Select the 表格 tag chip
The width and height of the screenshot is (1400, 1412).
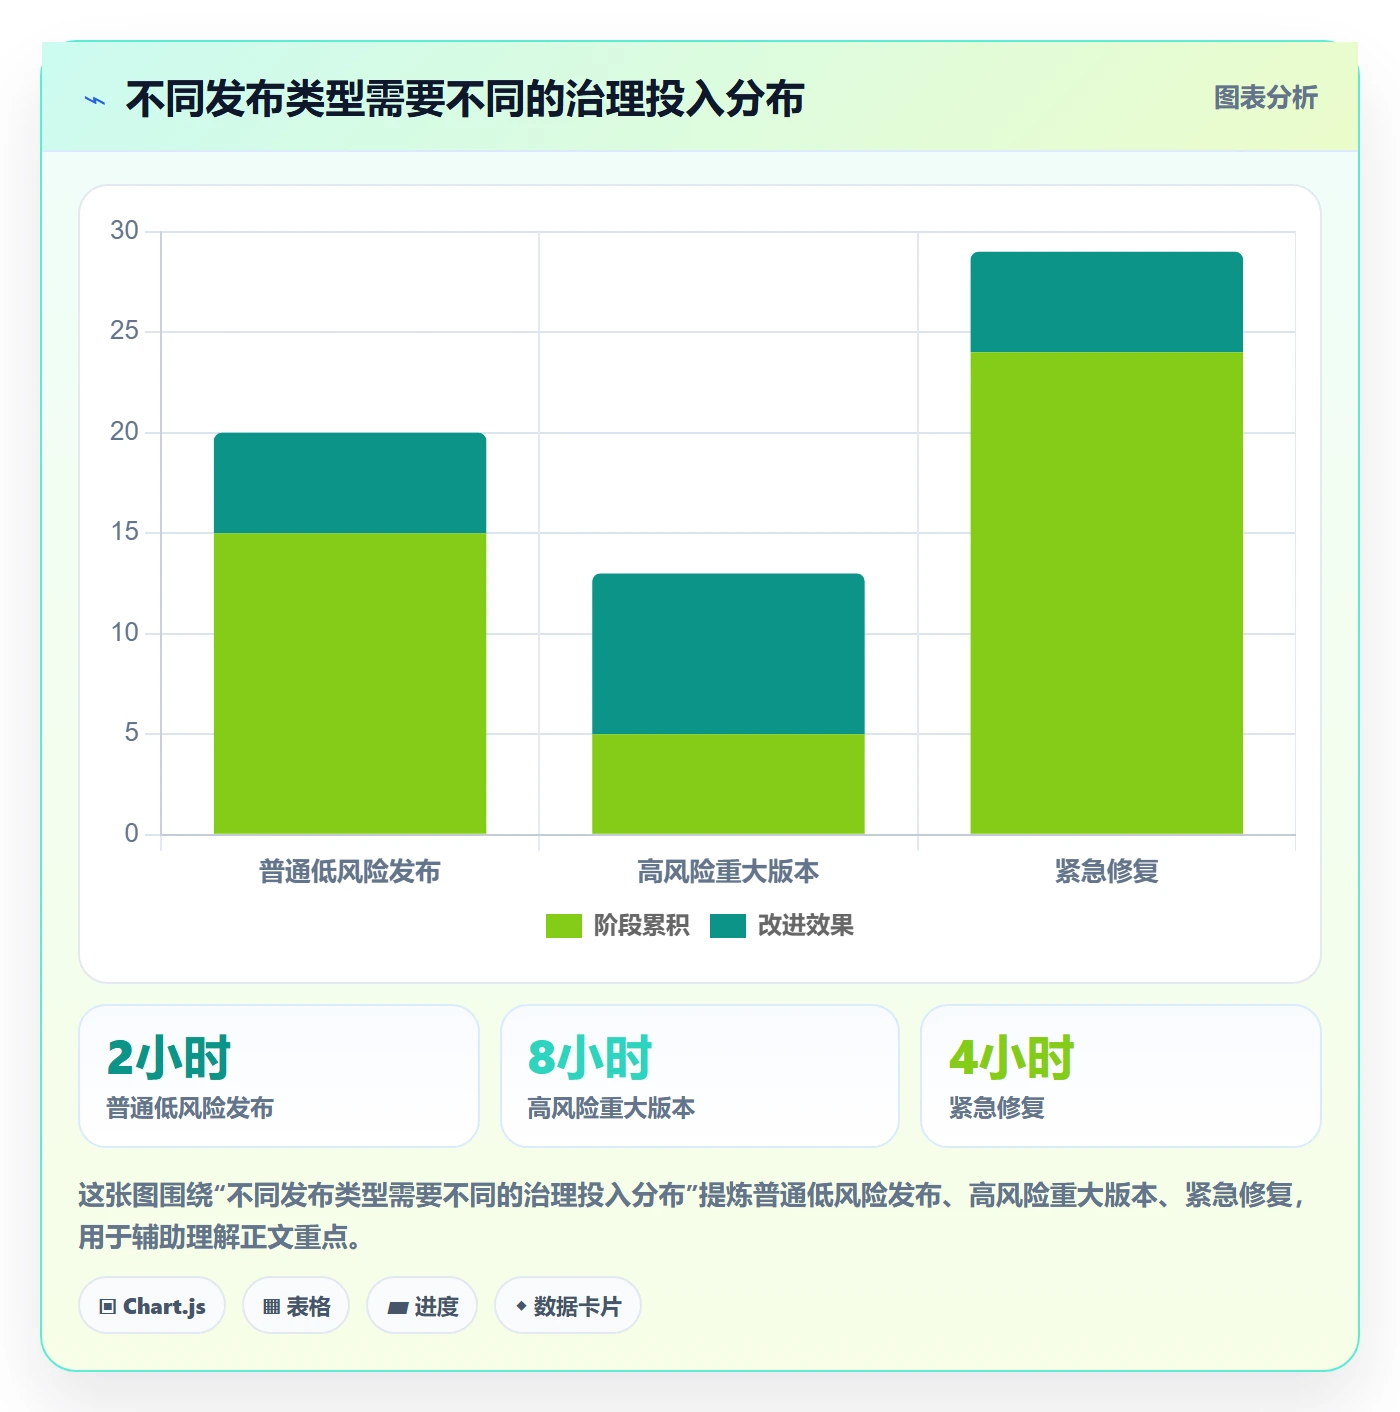coord(296,1306)
